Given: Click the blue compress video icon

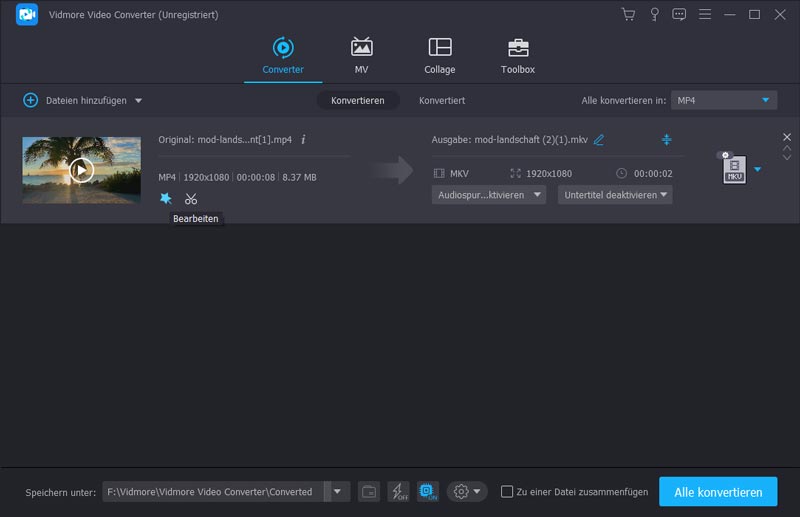Looking at the screenshot, I should coord(667,140).
